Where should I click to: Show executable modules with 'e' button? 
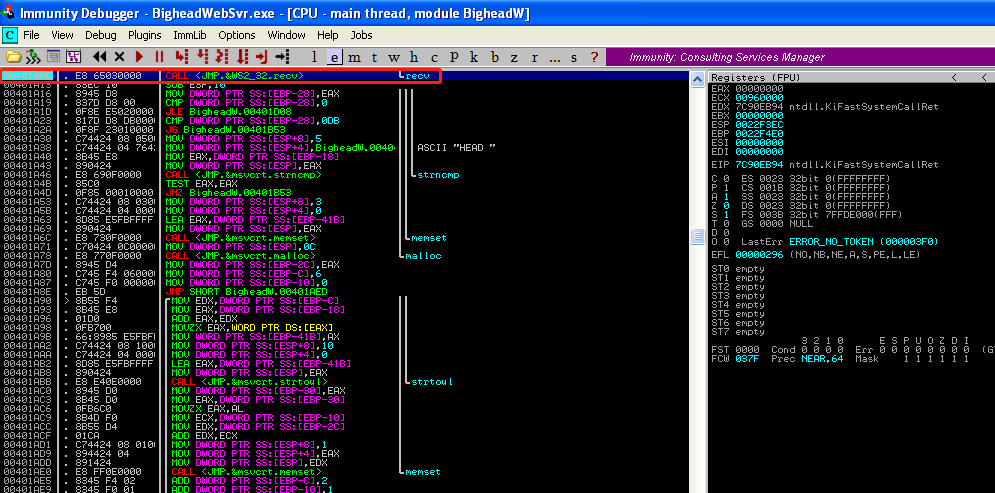click(x=334, y=57)
